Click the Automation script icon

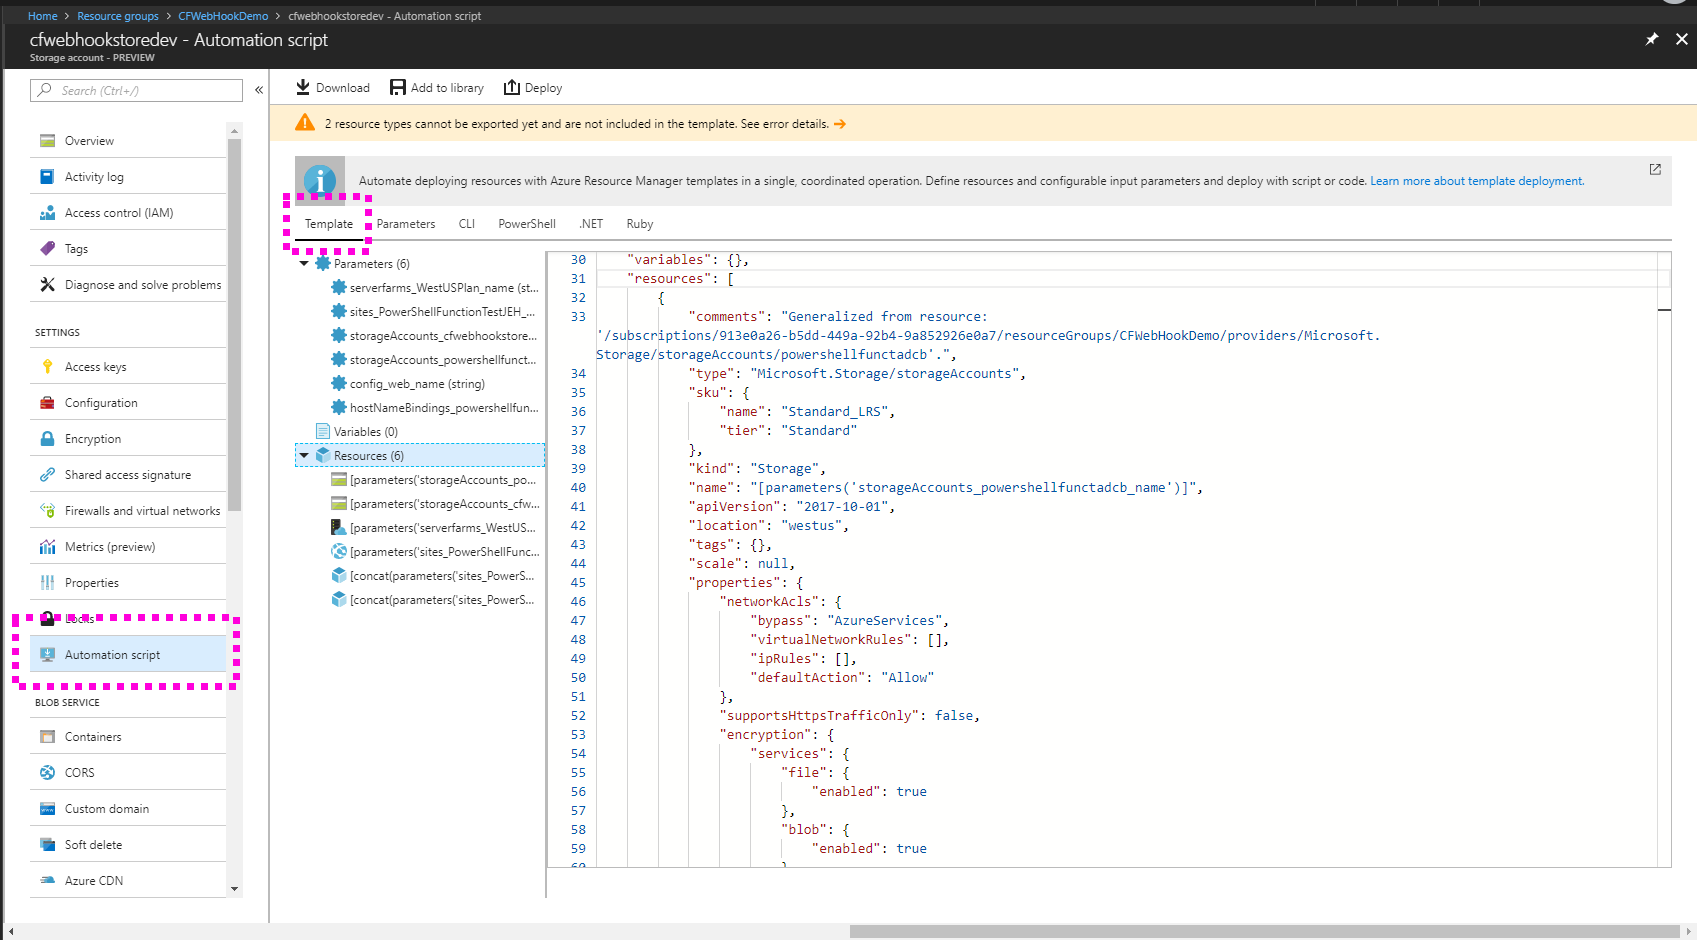(x=47, y=655)
